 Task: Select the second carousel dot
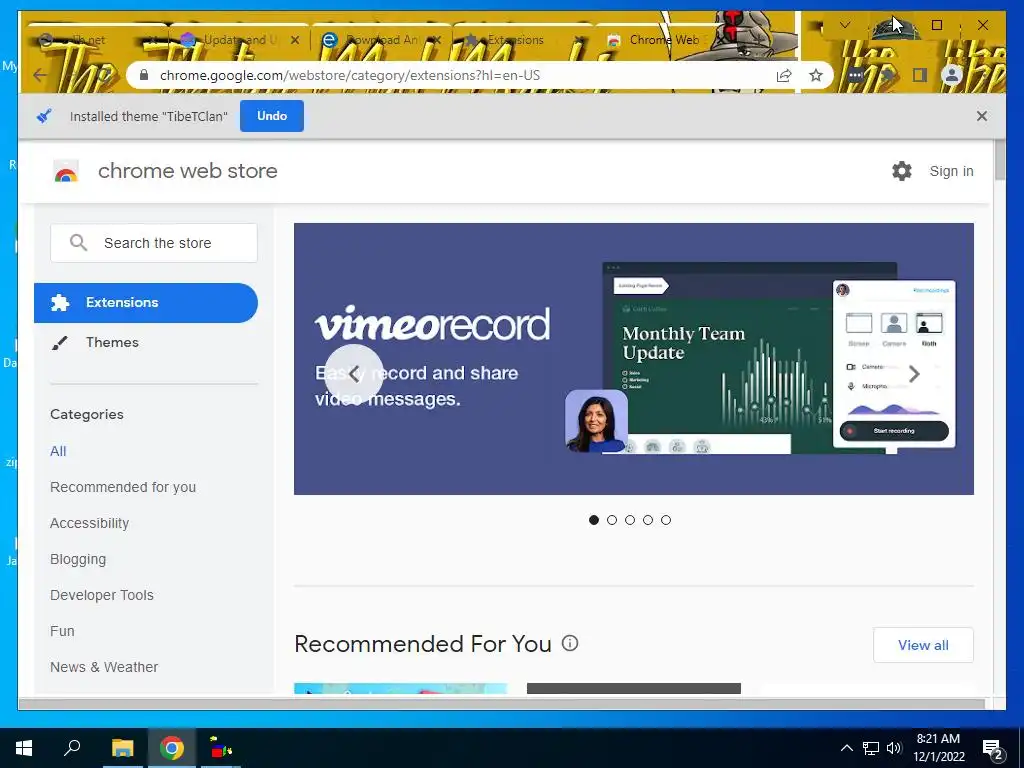click(612, 520)
